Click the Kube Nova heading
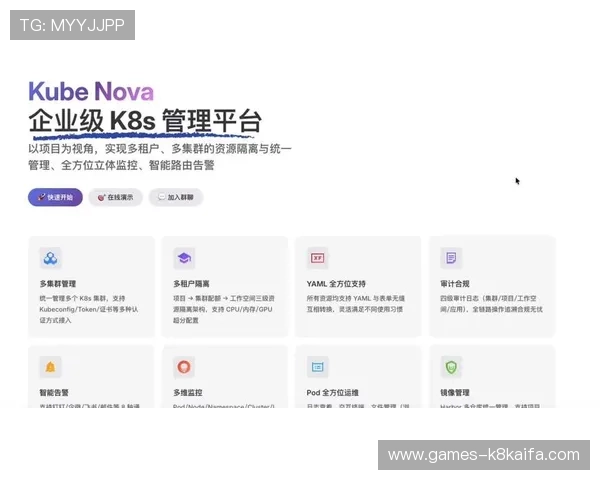 click(91, 91)
